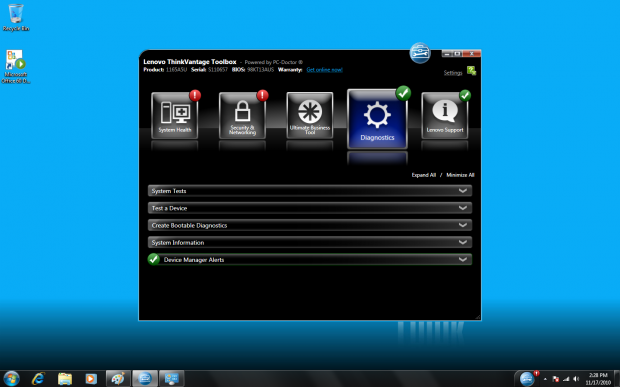Open the System Health section
Image resolution: width=620 pixels, height=387 pixels.
click(x=174, y=115)
